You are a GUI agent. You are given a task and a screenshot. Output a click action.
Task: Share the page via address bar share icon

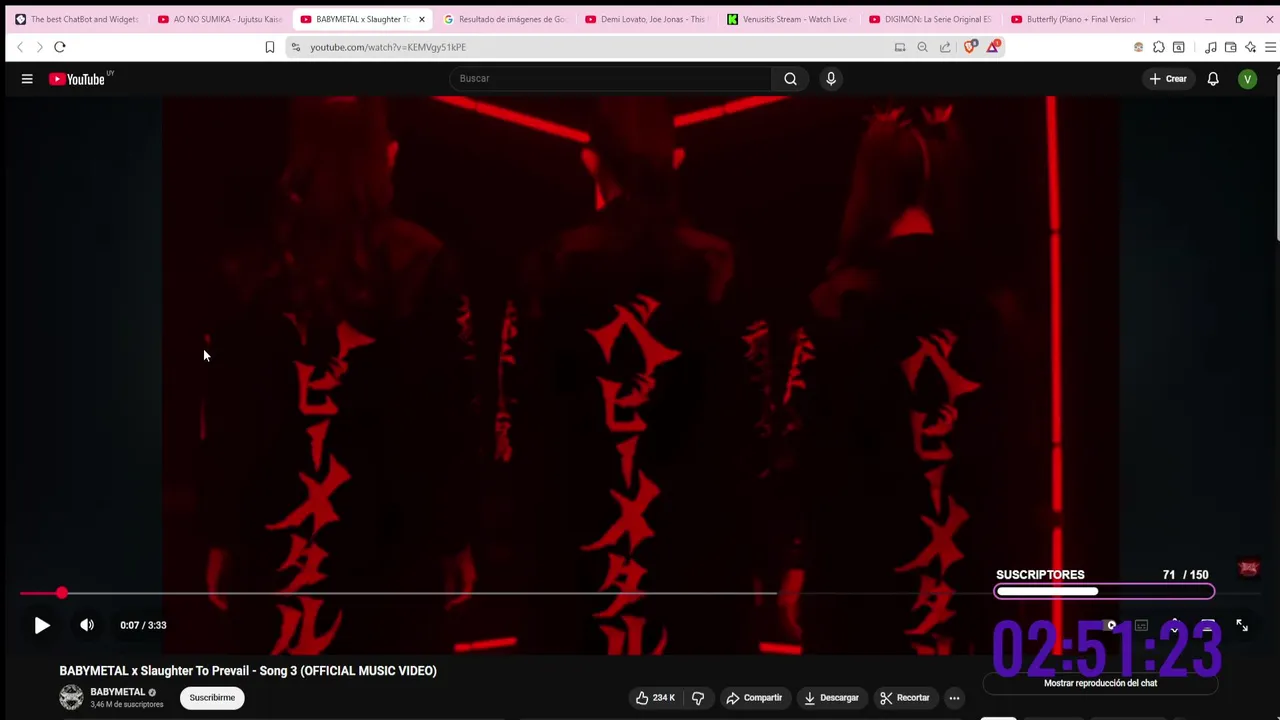pyautogui.click(x=945, y=47)
